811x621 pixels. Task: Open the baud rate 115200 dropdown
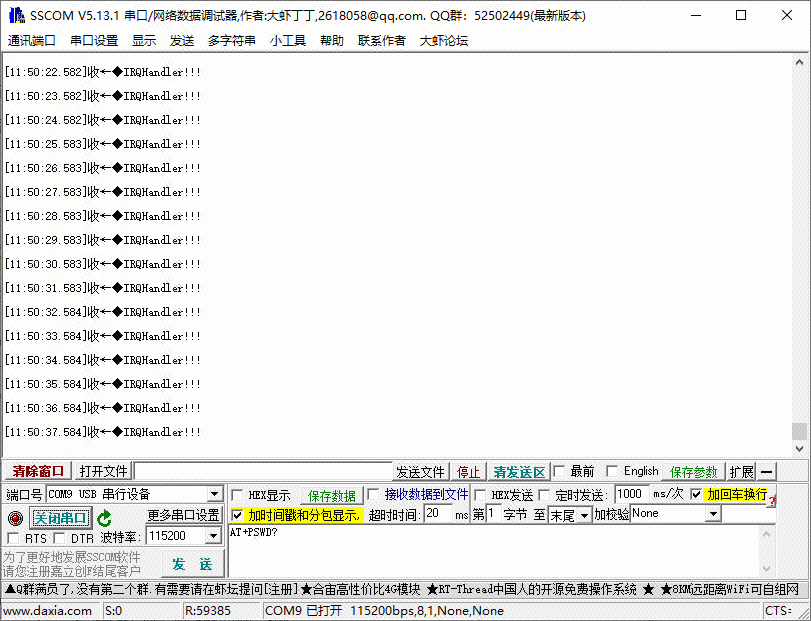click(212, 537)
